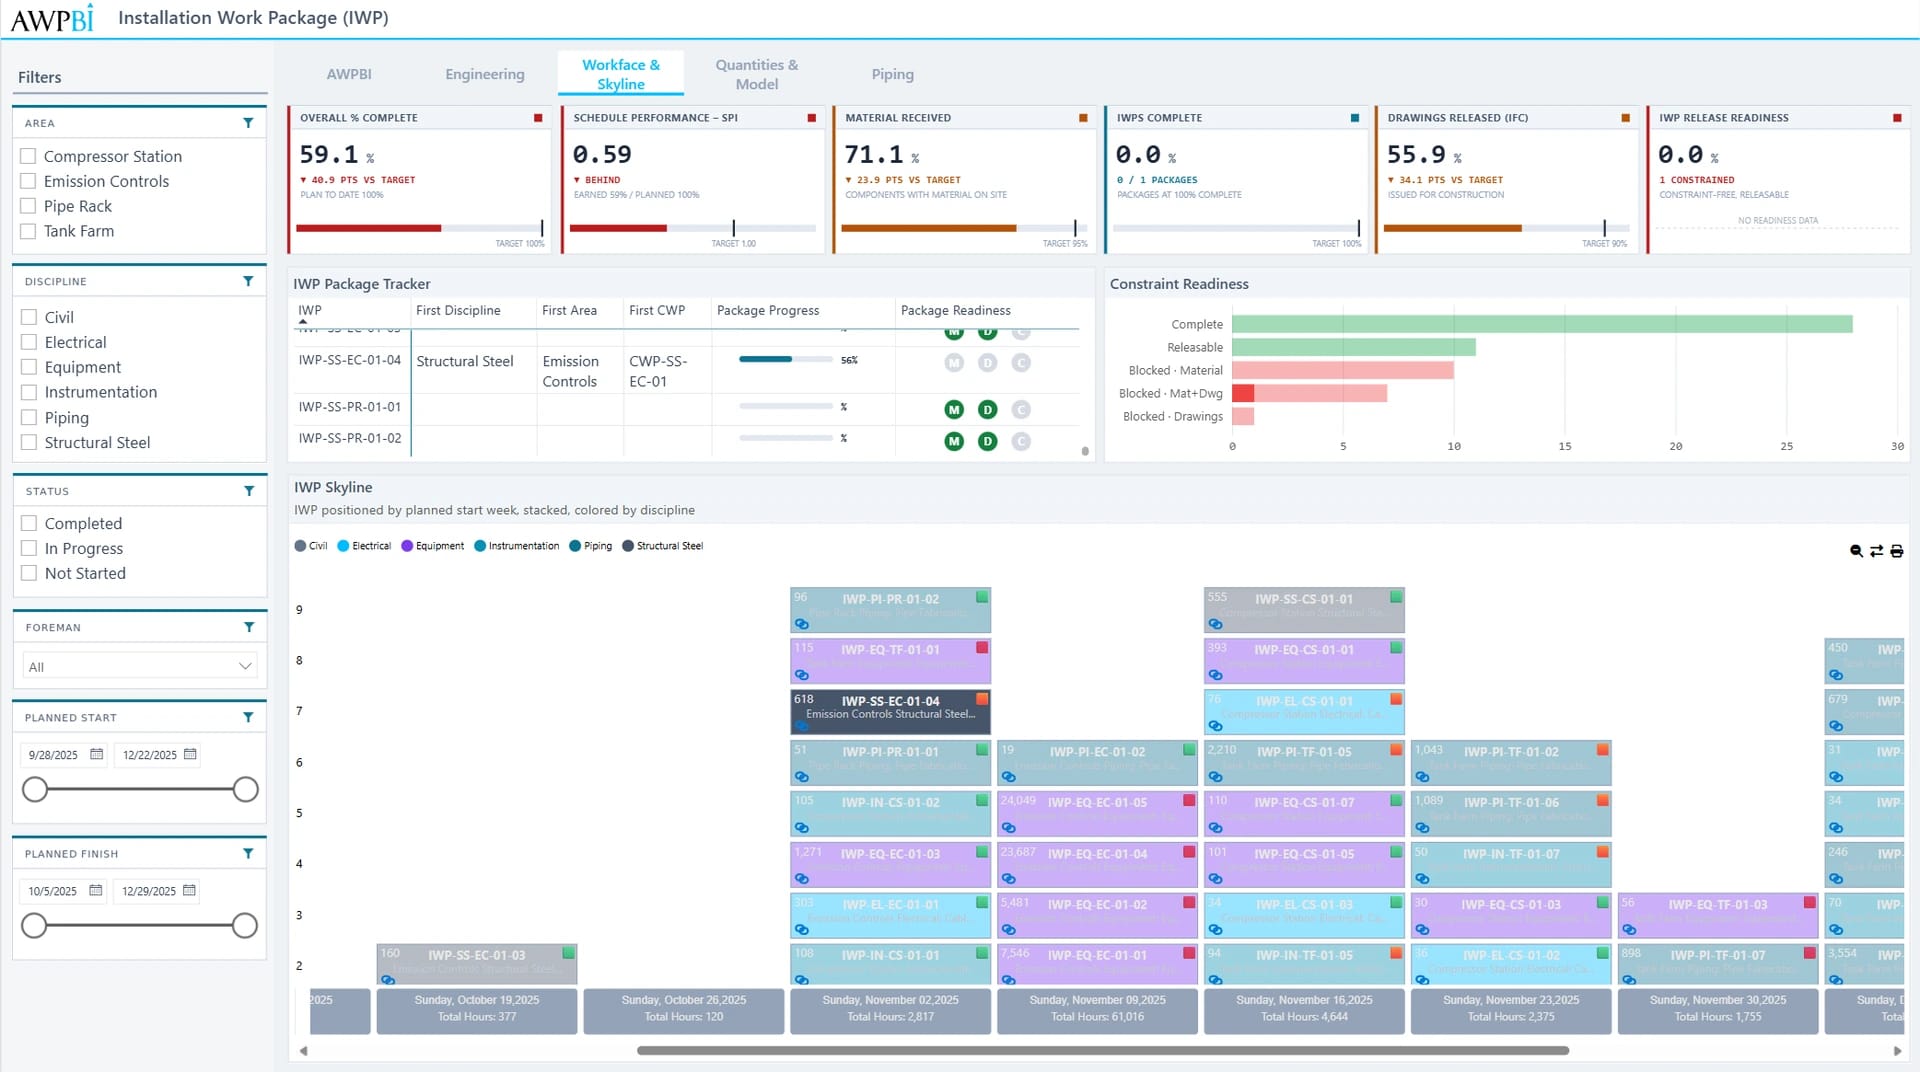Check the Completed status checkbox

pos(29,523)
